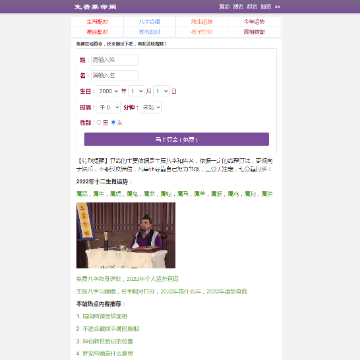This screenshot has width=360, height=360.
Task: Open the 属兔 zodiac link
Action: coord(132,194)
